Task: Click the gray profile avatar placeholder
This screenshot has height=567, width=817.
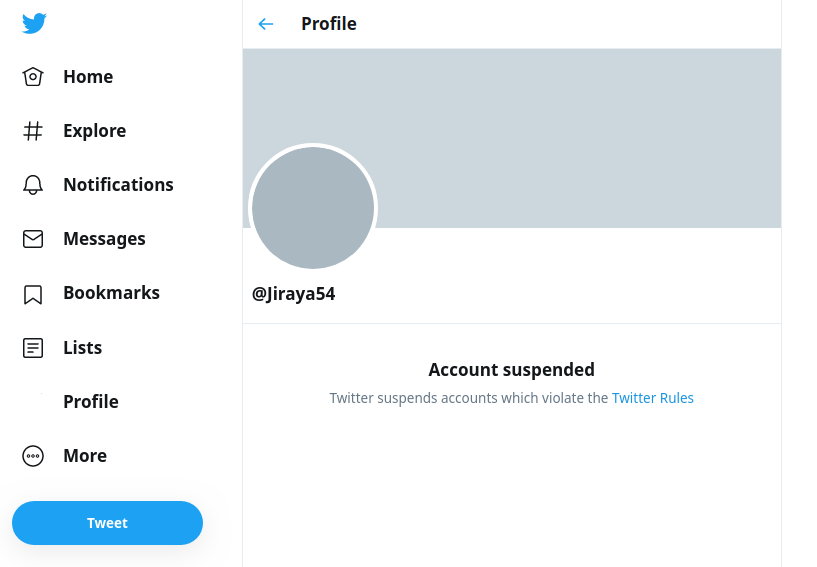Action: click(313, 207)
